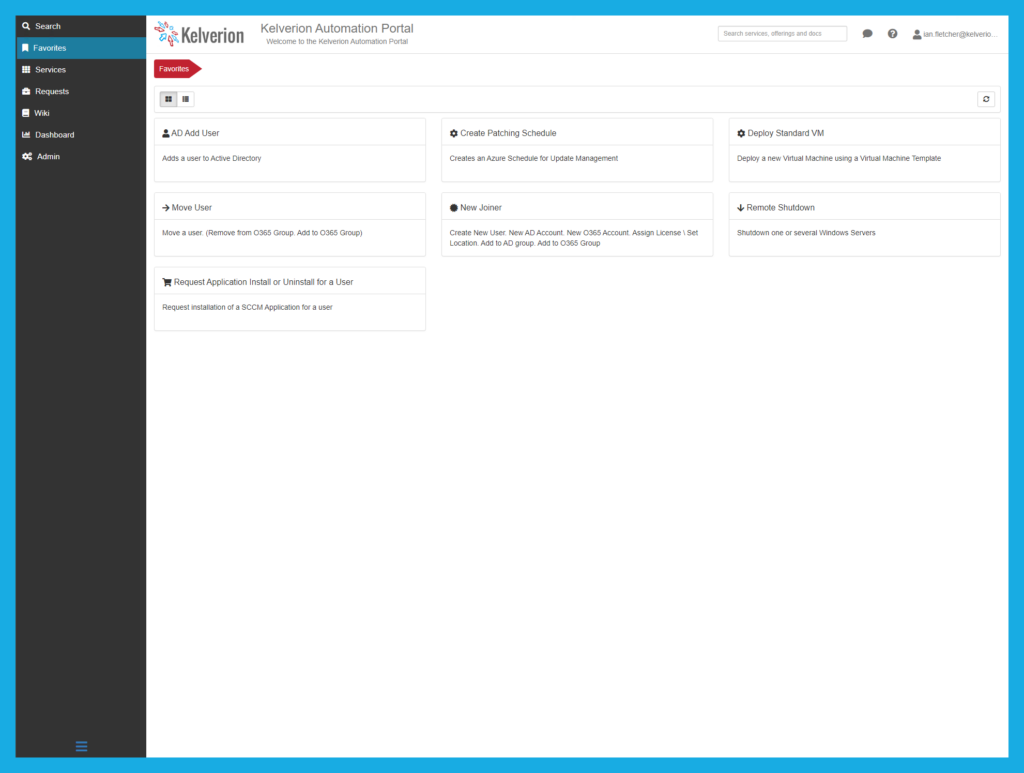Click 'Welcome to the Kelverion Automation Portal' subtitle

click(x=337, y=41)
